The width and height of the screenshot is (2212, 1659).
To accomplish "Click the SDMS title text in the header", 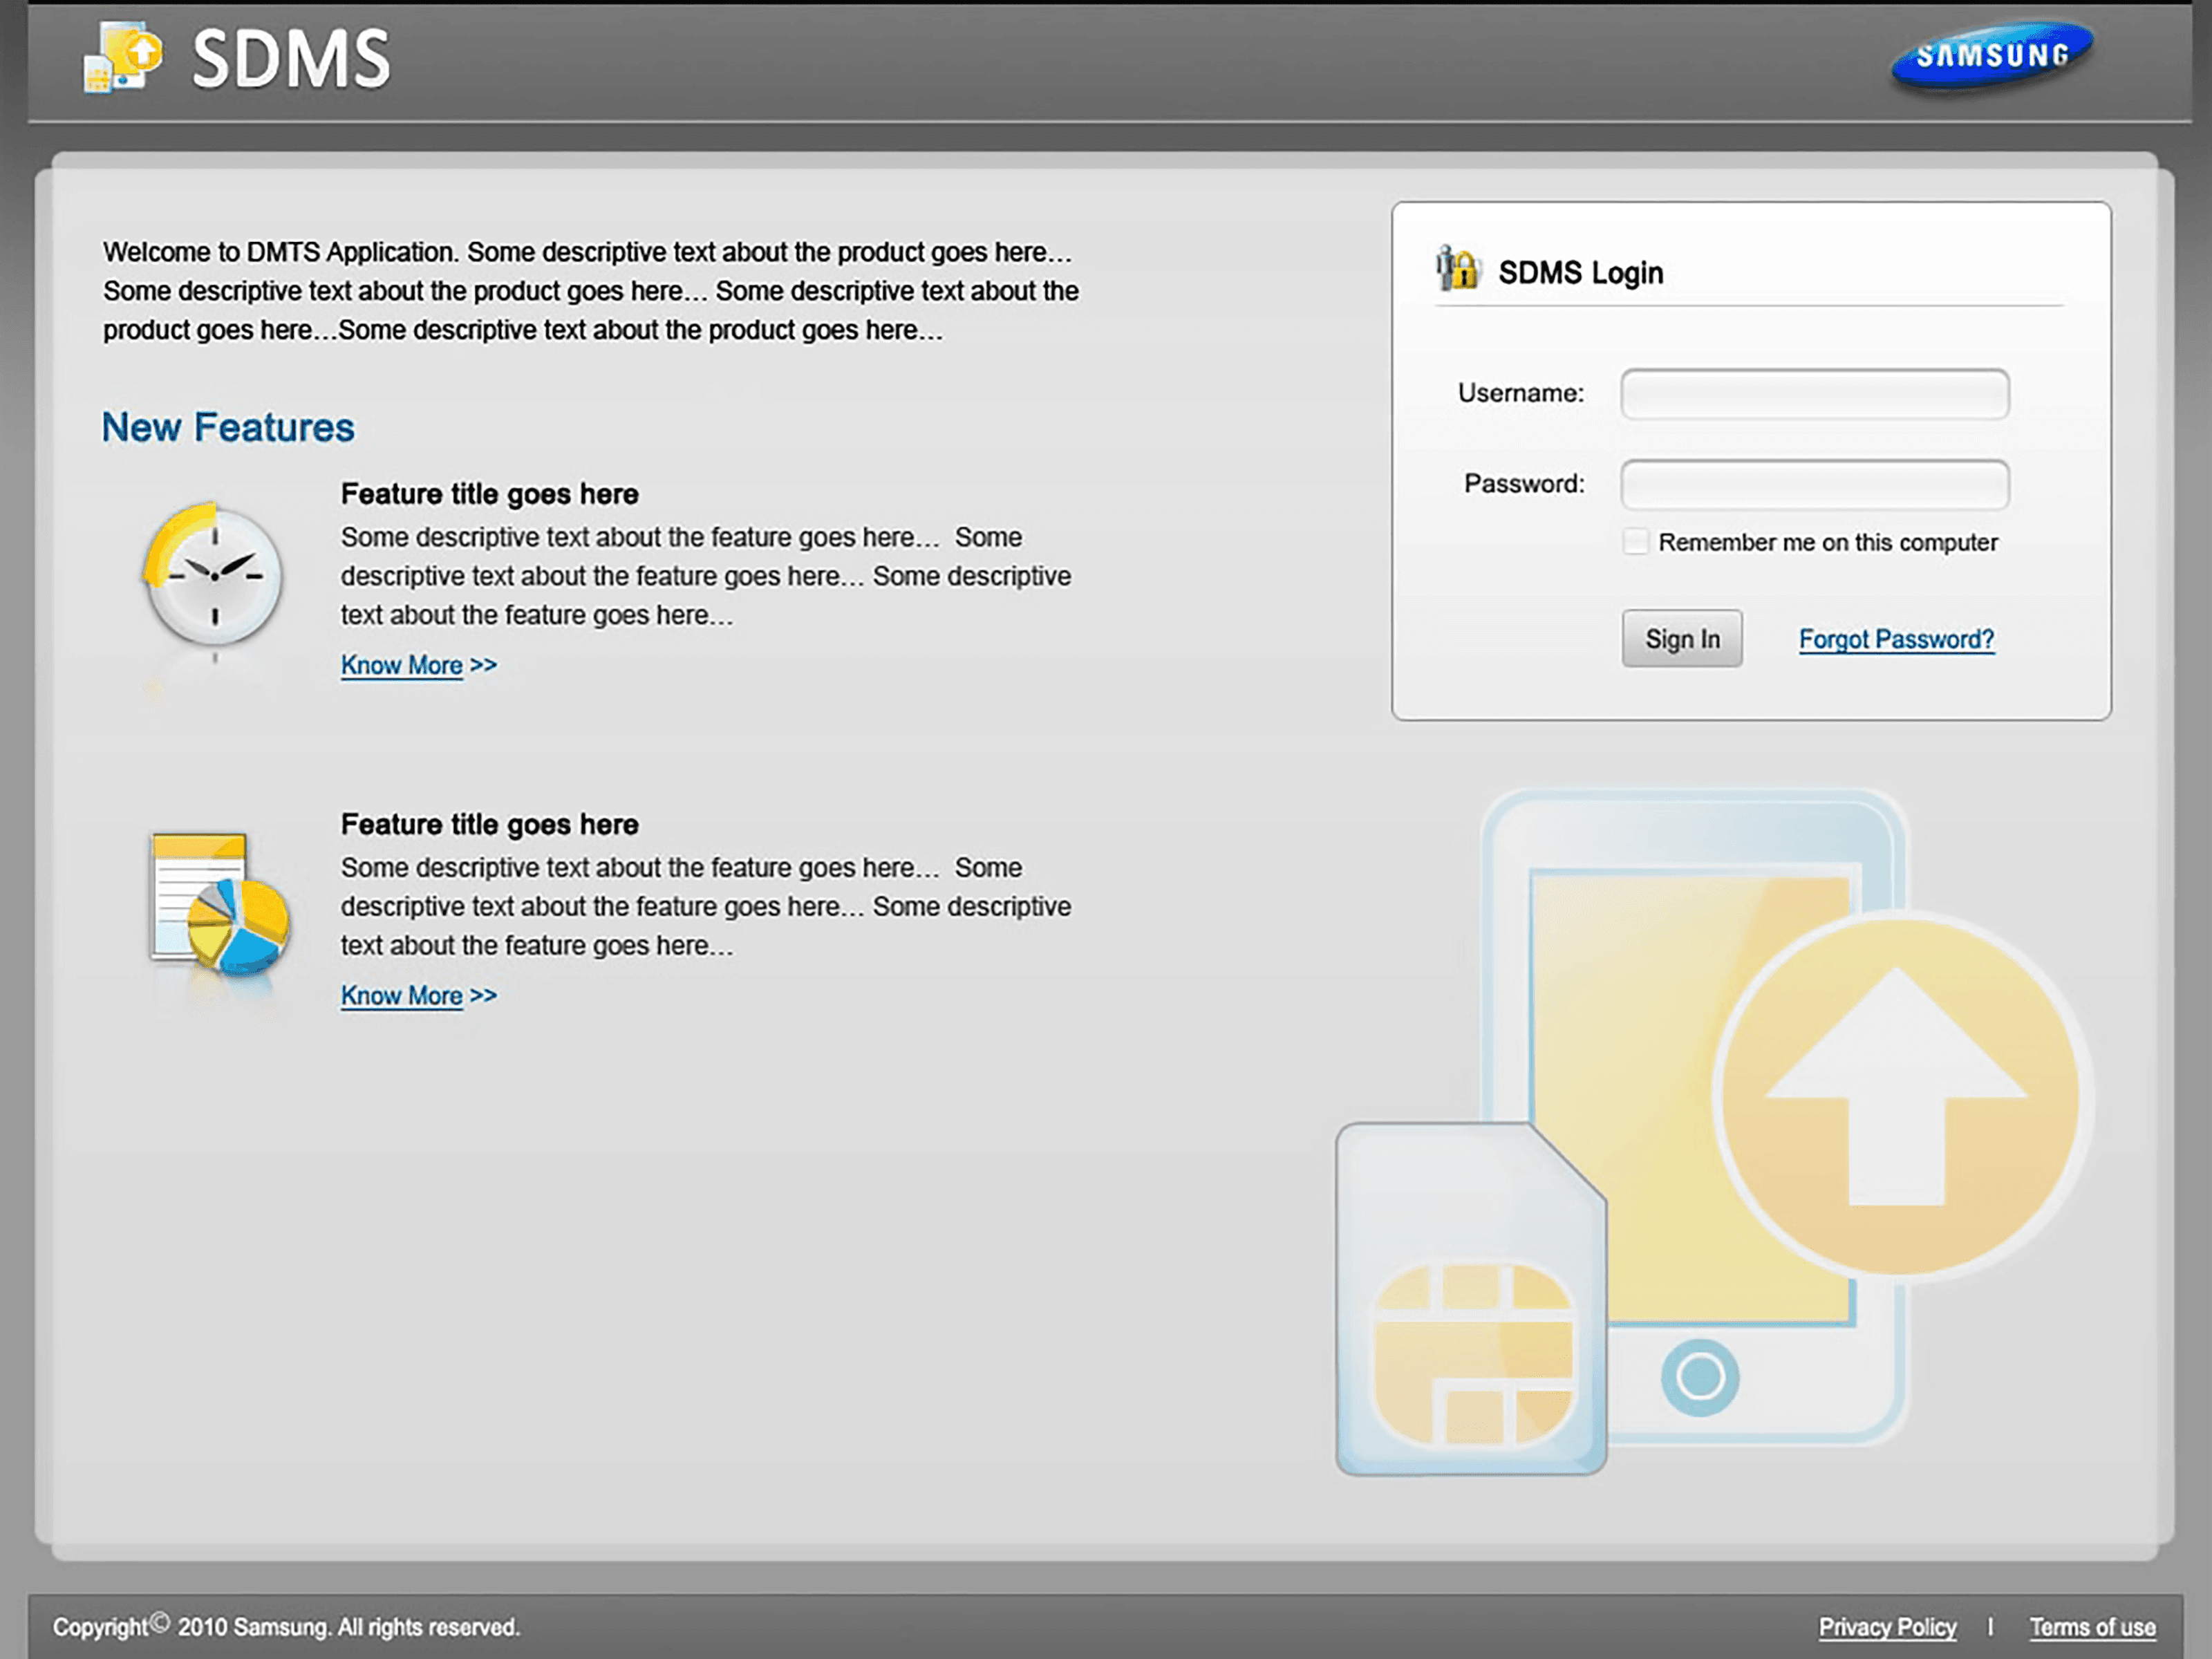I will 290,60.
